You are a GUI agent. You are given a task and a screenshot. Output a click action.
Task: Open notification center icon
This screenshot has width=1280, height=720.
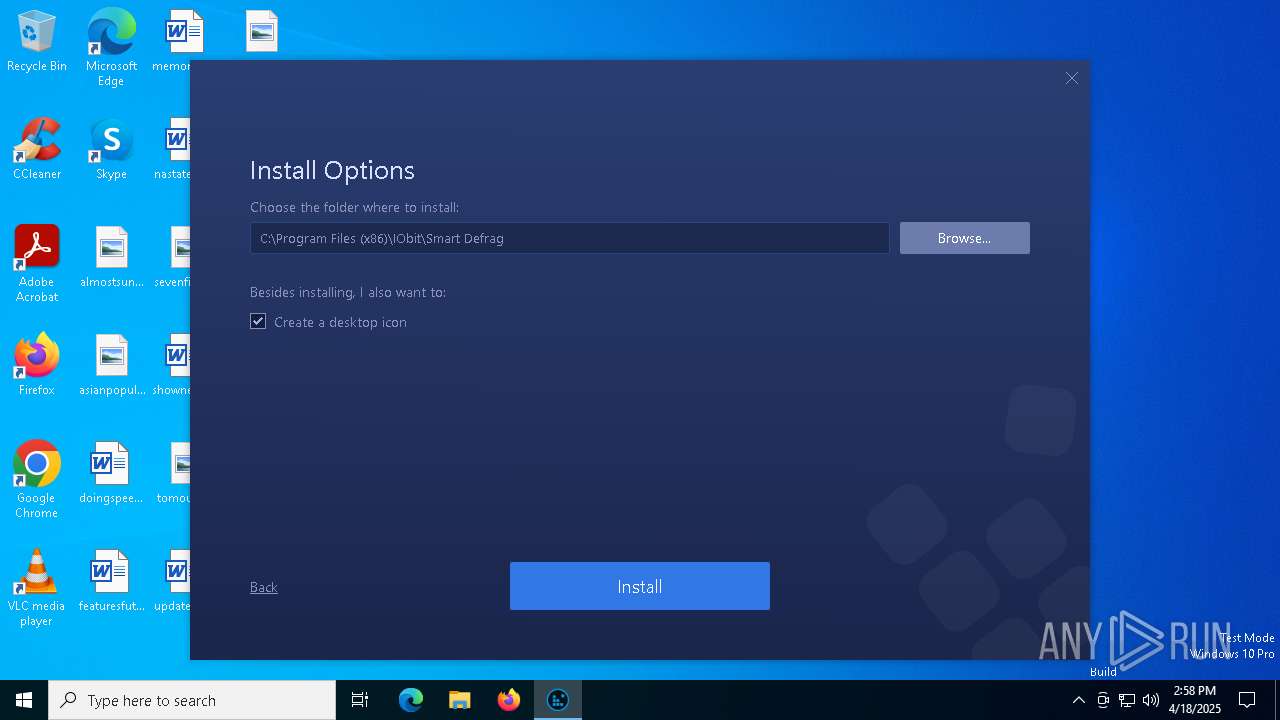[x=1247, y=700]
